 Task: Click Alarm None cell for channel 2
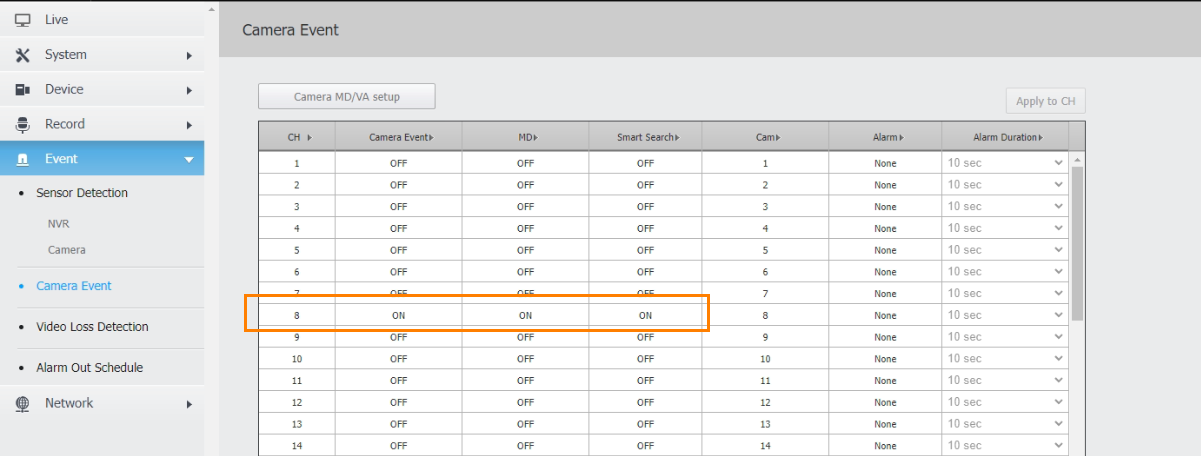pyautogui.click(x=885, y=185)
